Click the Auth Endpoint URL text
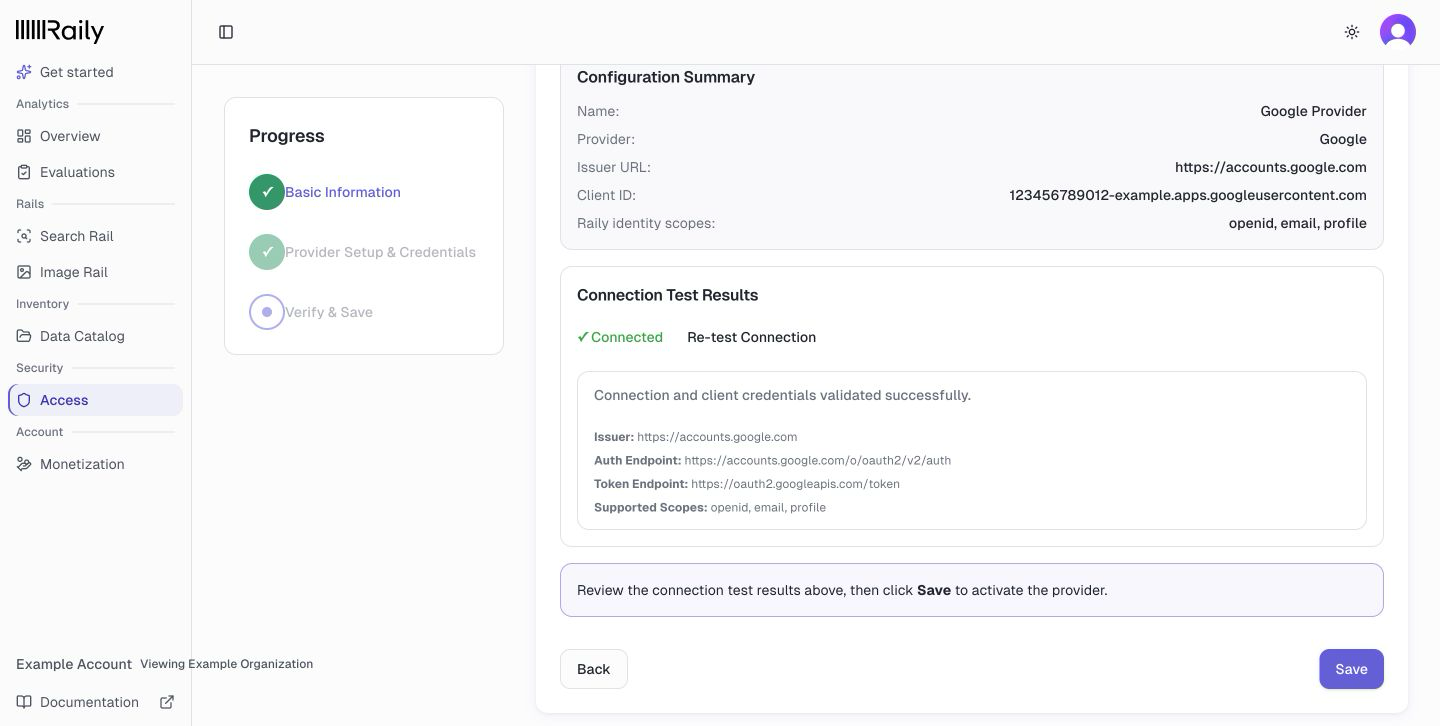 point(818,461)
